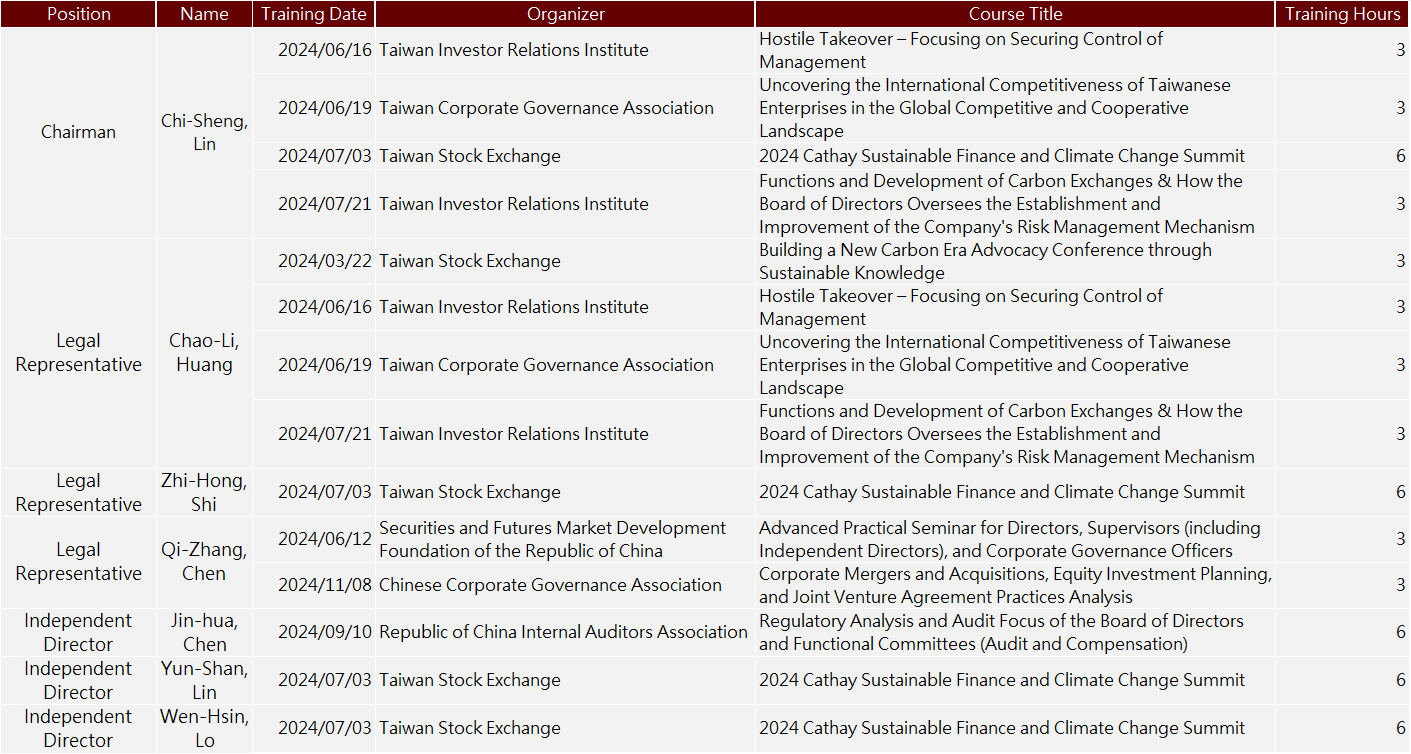This screenshot has height=754, width=1411.
Task: Select the name Chao-Li, Huang
Action: point(204,353)
